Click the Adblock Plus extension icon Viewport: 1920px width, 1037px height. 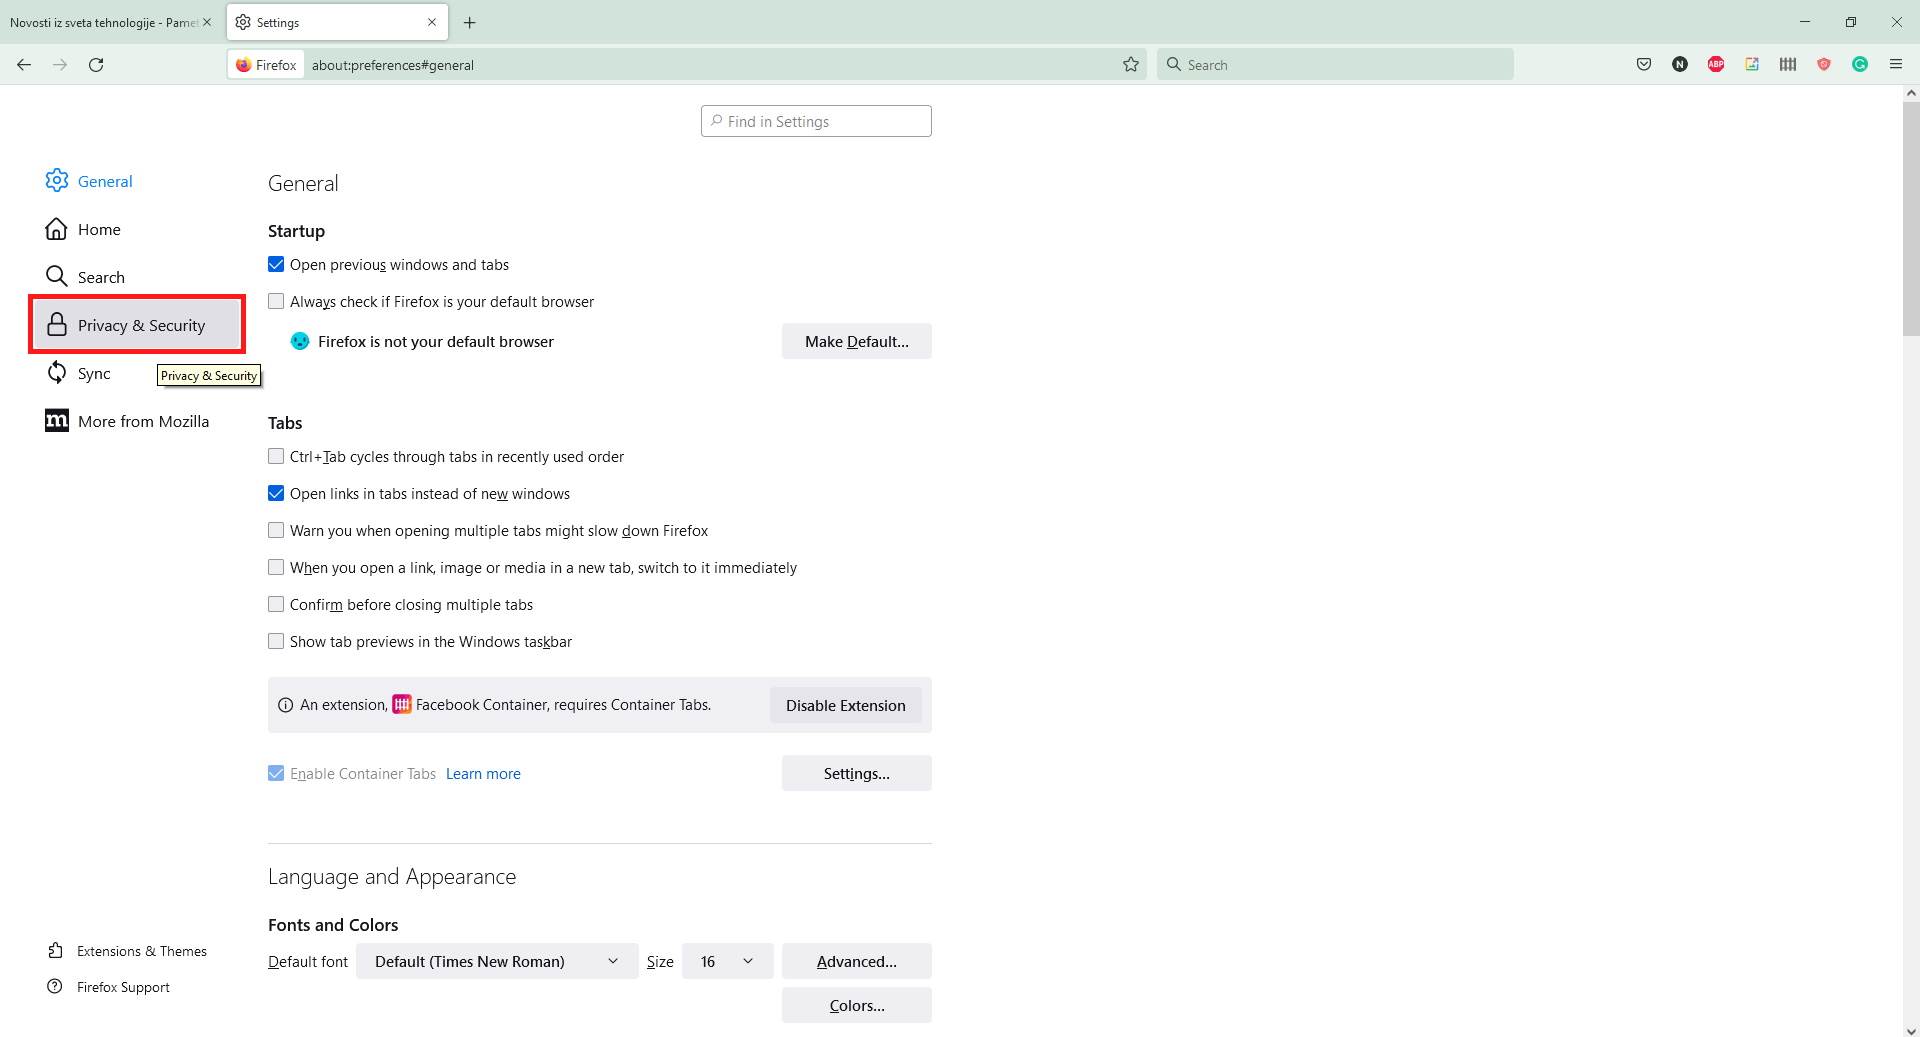[1716, 64]
